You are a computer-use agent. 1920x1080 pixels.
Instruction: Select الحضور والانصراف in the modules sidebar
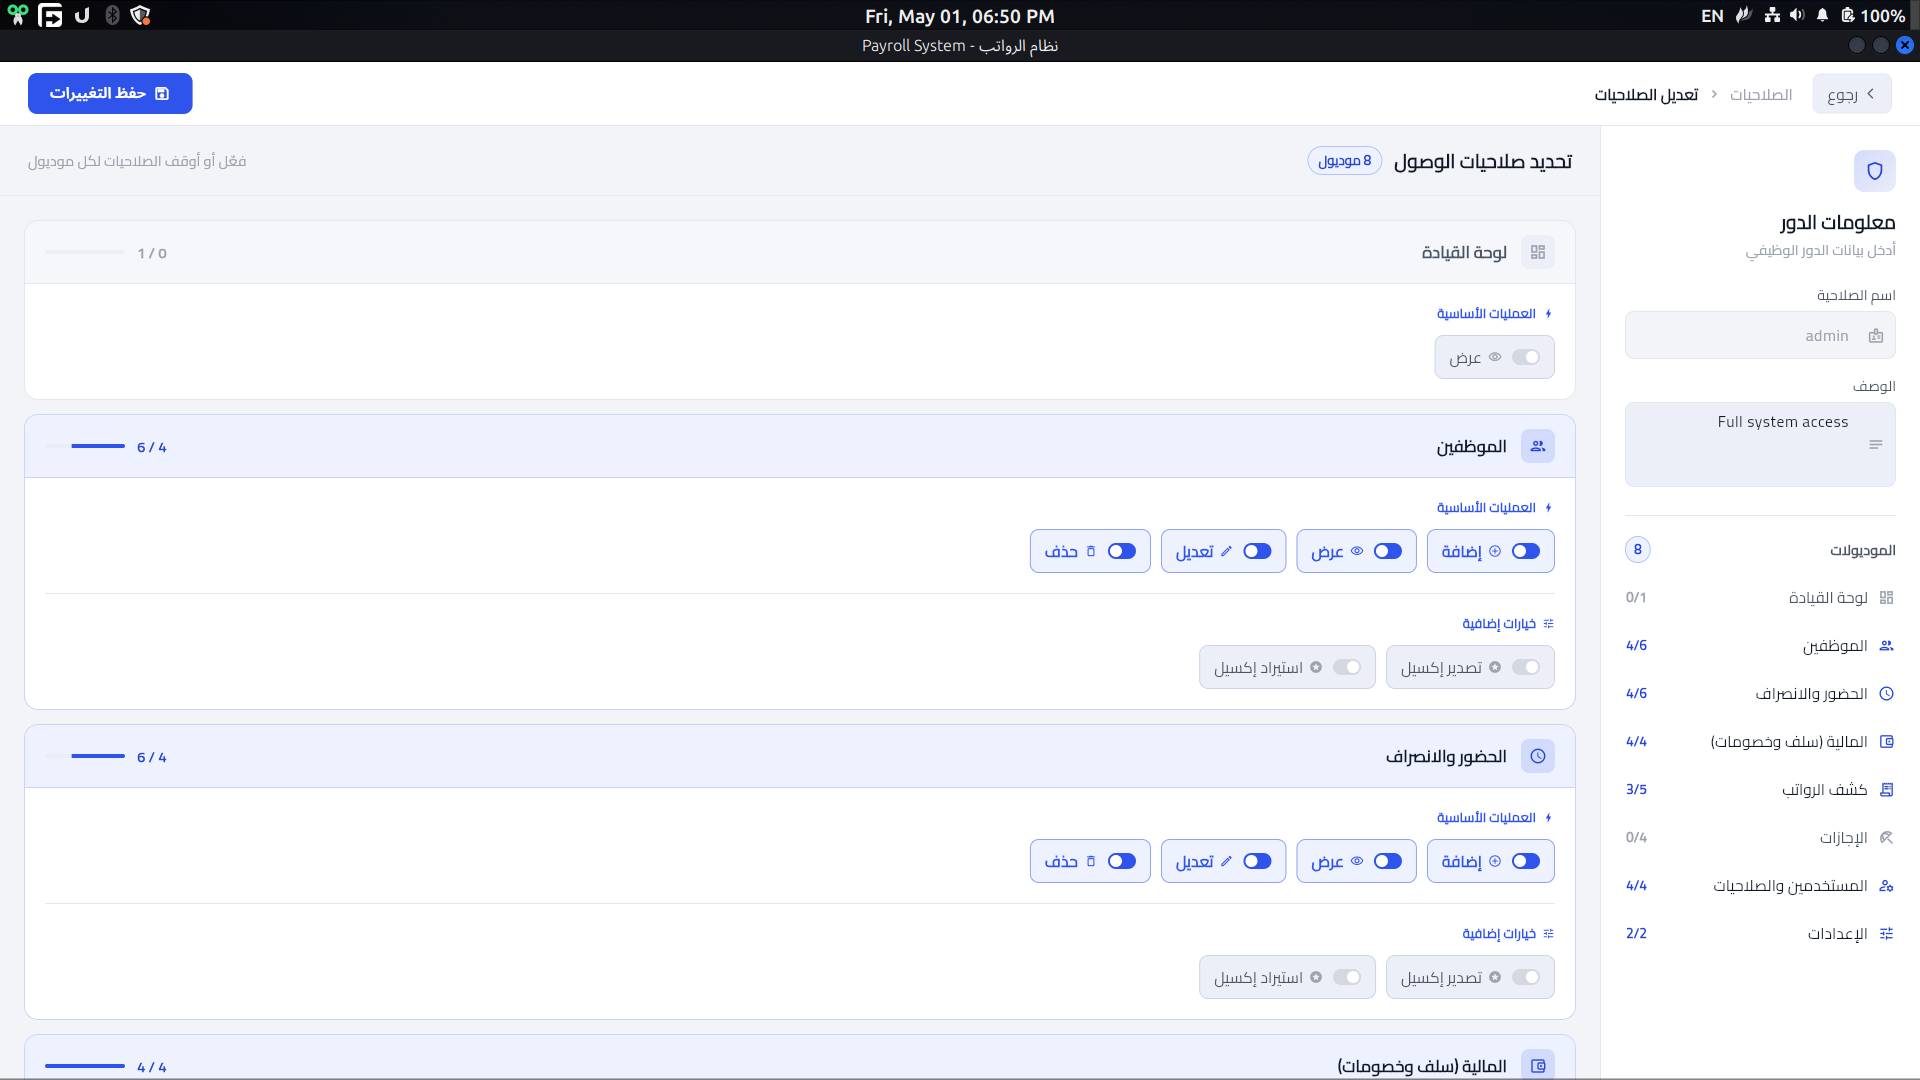tap(1760, 694)
